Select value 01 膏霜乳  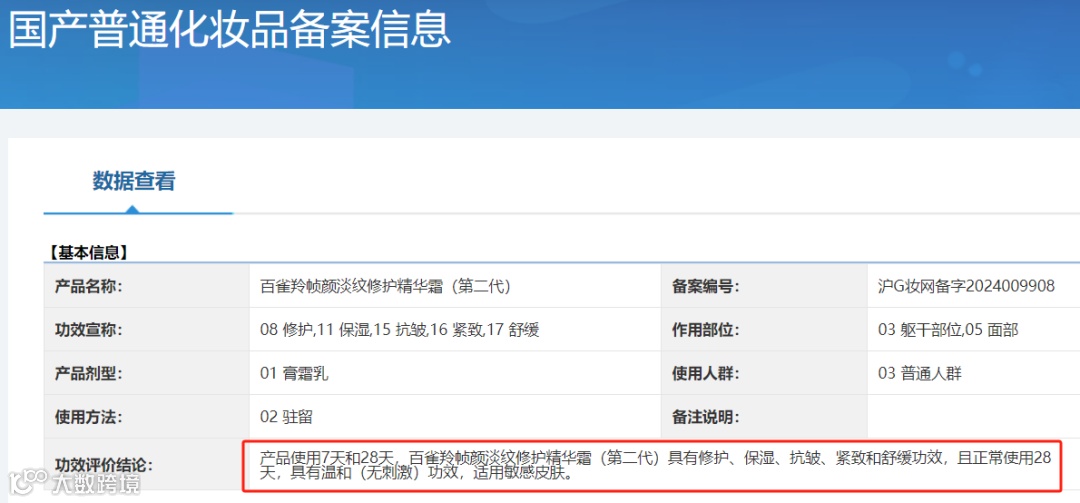(x=295, y=374)
